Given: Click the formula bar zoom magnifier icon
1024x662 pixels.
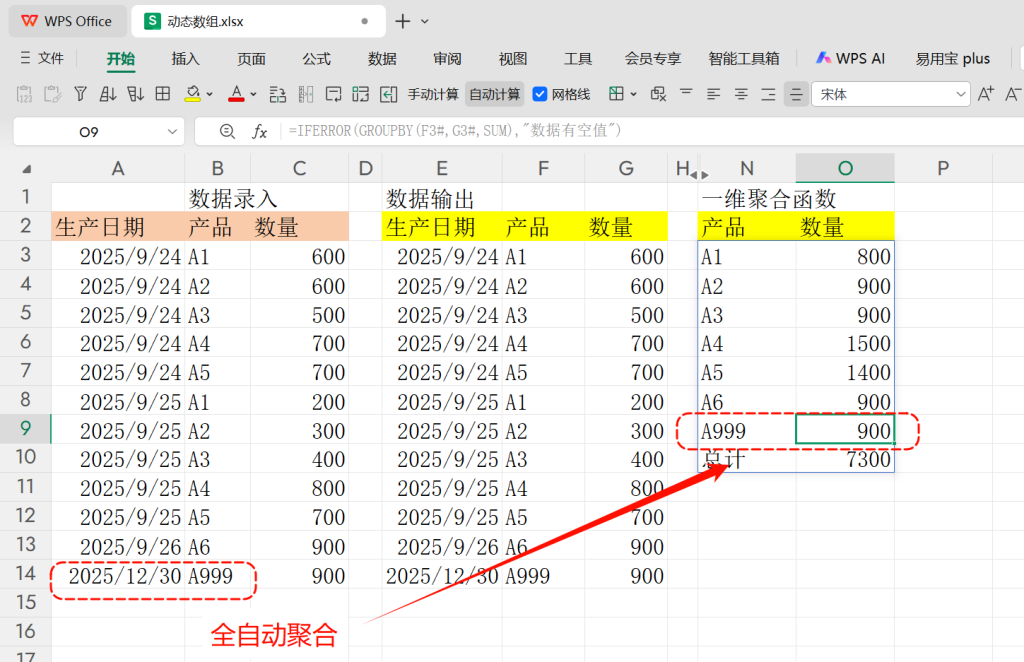Looking at the screenshot, I should [227, 132].
